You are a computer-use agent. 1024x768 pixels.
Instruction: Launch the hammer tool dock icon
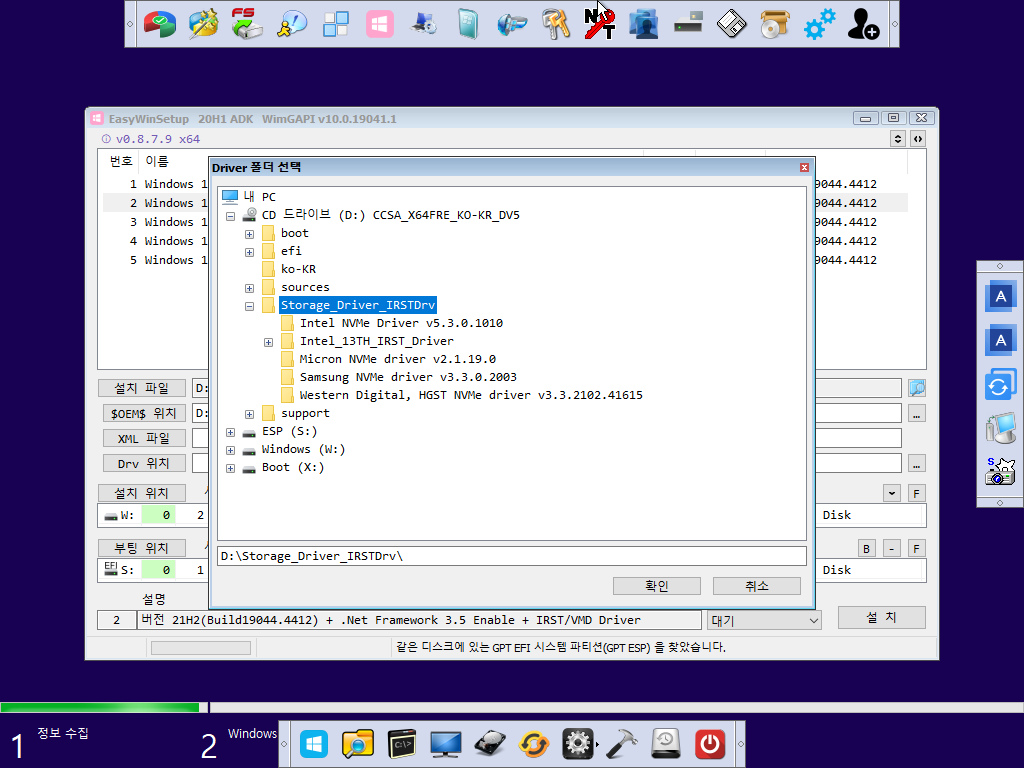coord(622,744)
